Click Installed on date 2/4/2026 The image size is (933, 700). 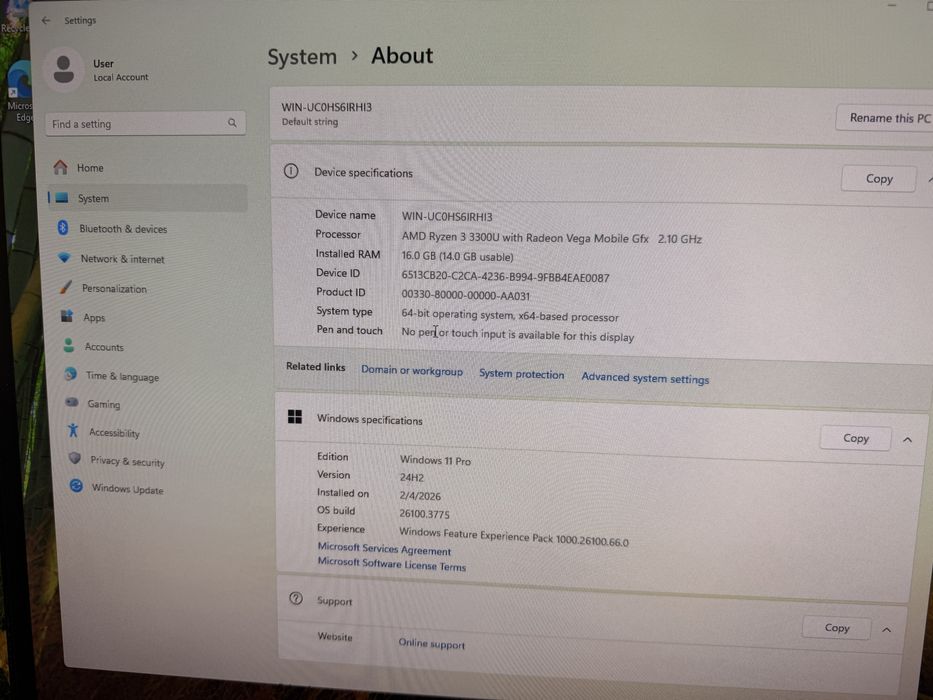420,496
